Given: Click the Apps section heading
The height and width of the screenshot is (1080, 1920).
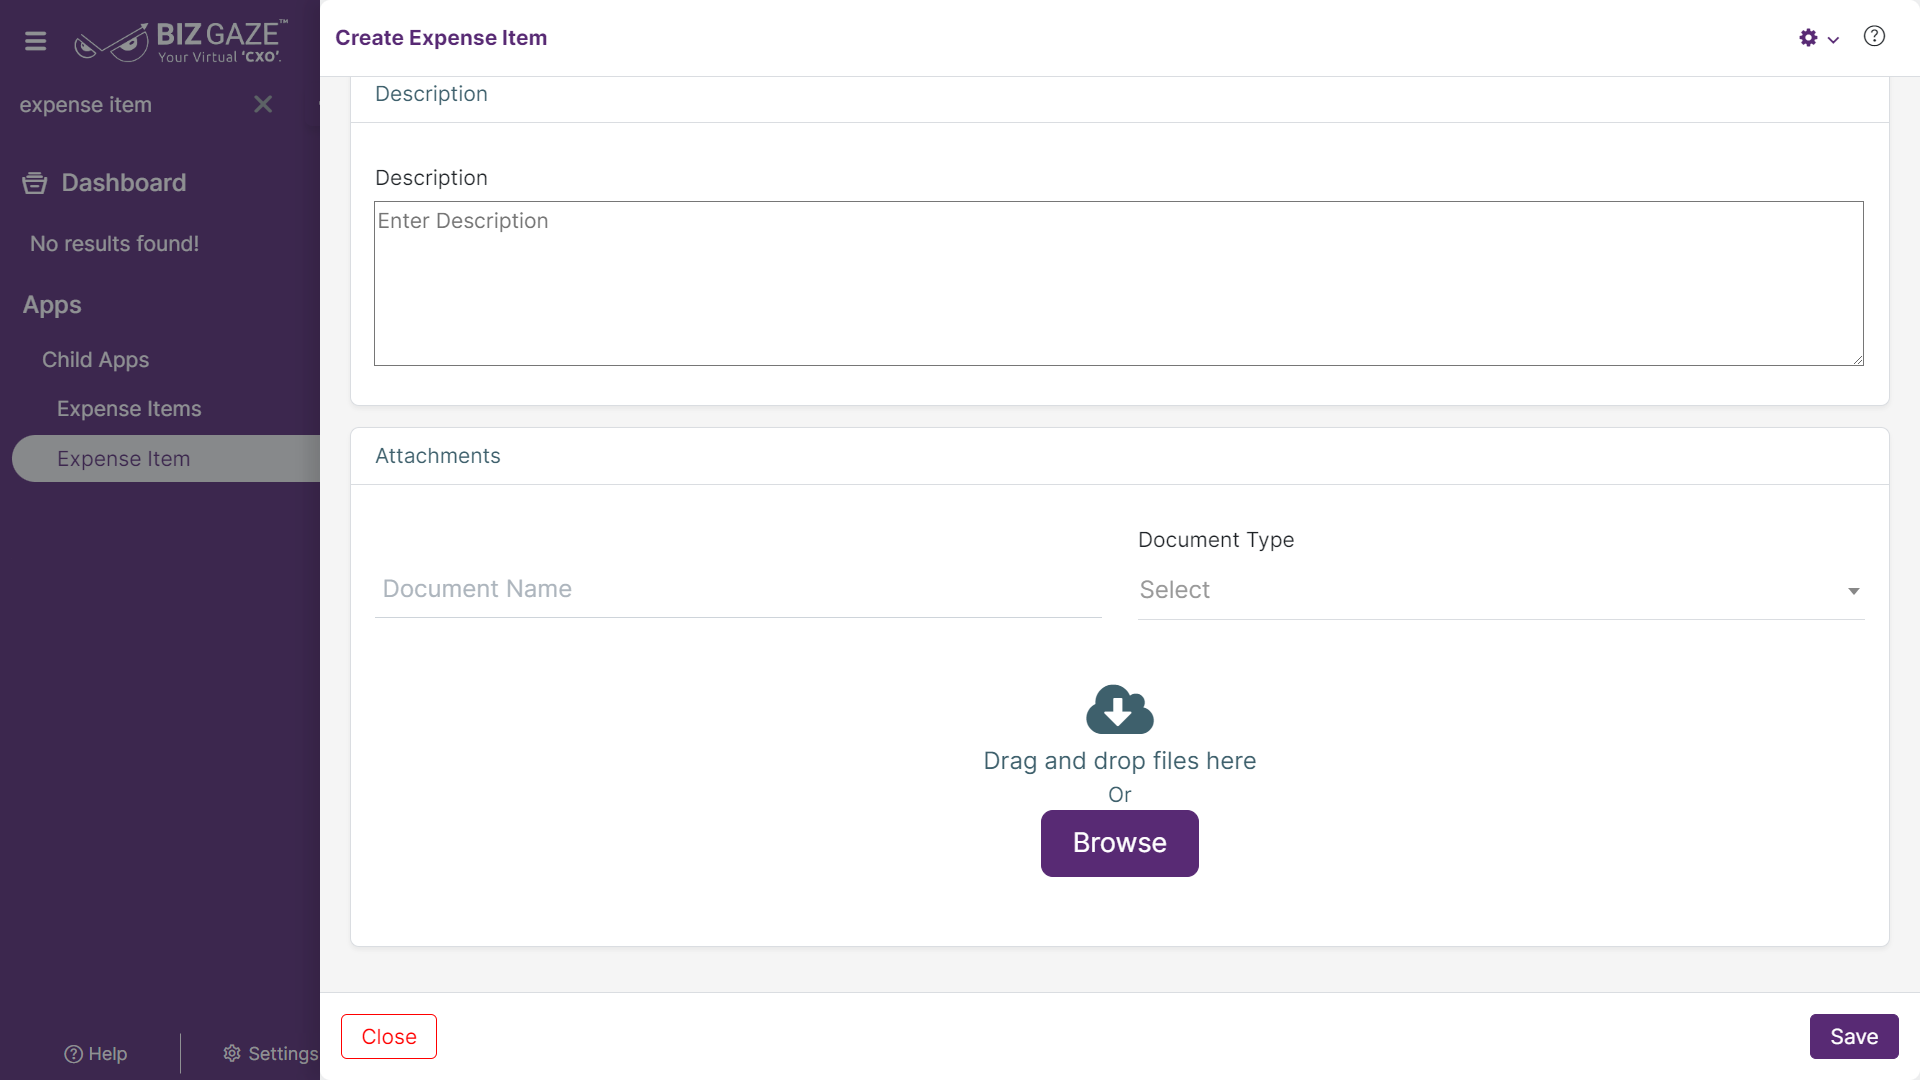Looking at the screenshot, I should coord(52,305).
